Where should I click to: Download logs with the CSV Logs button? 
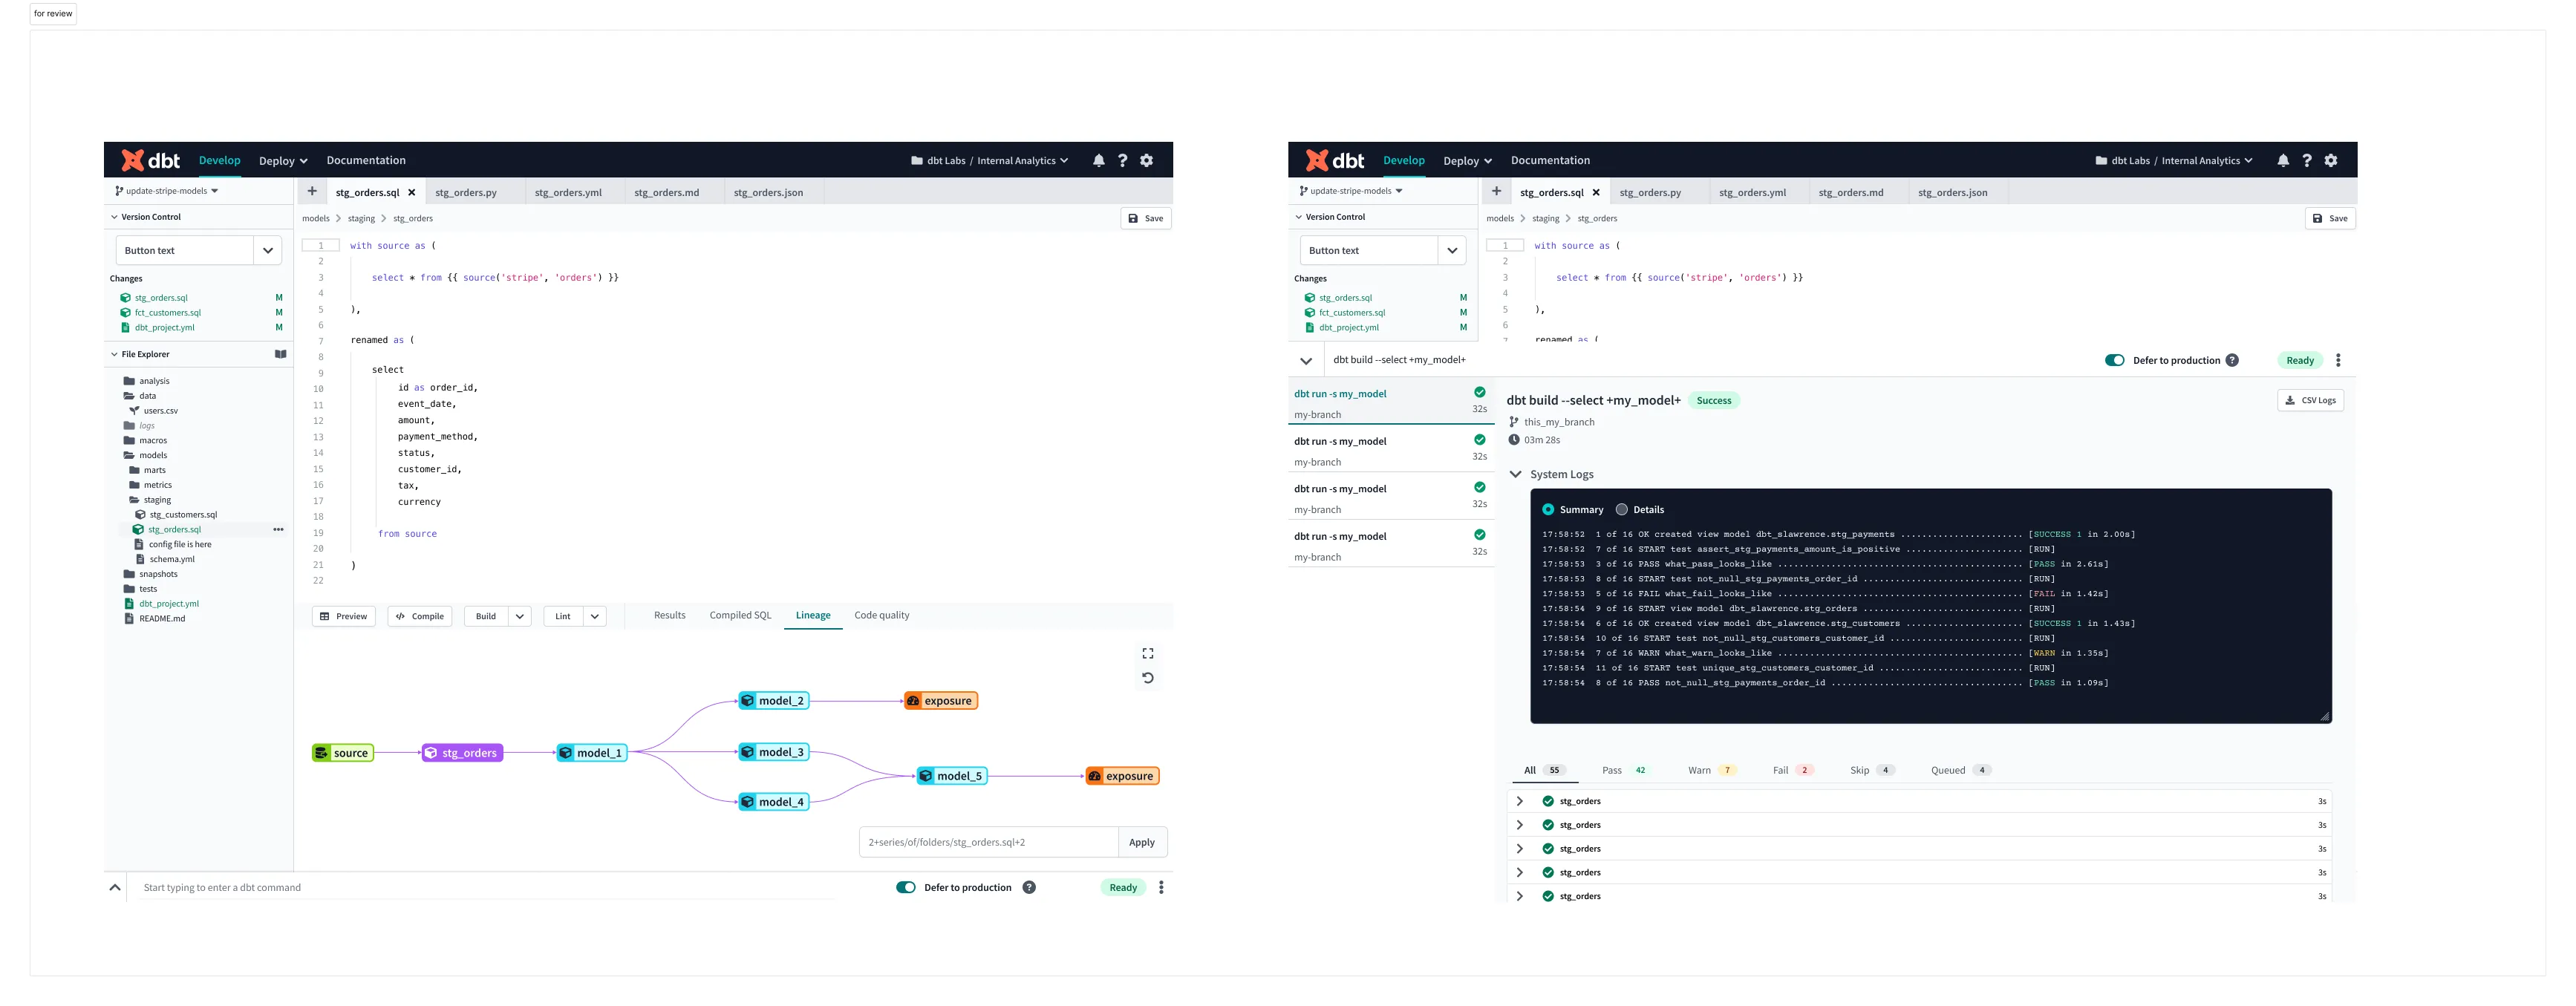[2310, 400]
